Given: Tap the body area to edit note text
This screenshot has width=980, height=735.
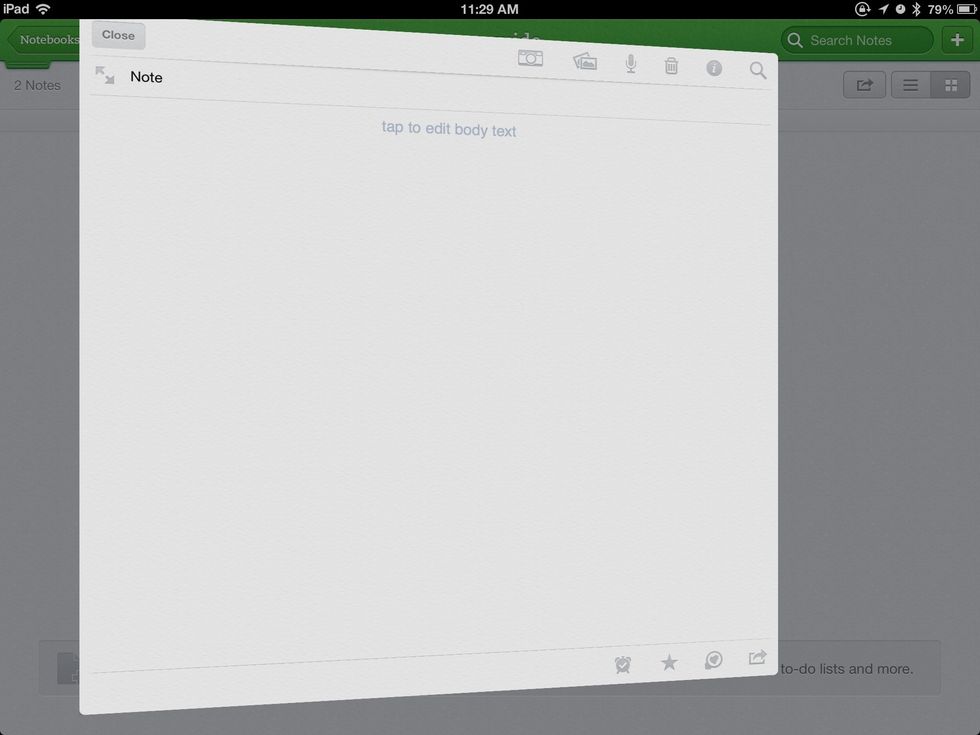Looking at the screenshot, I should tap(448, 129).
